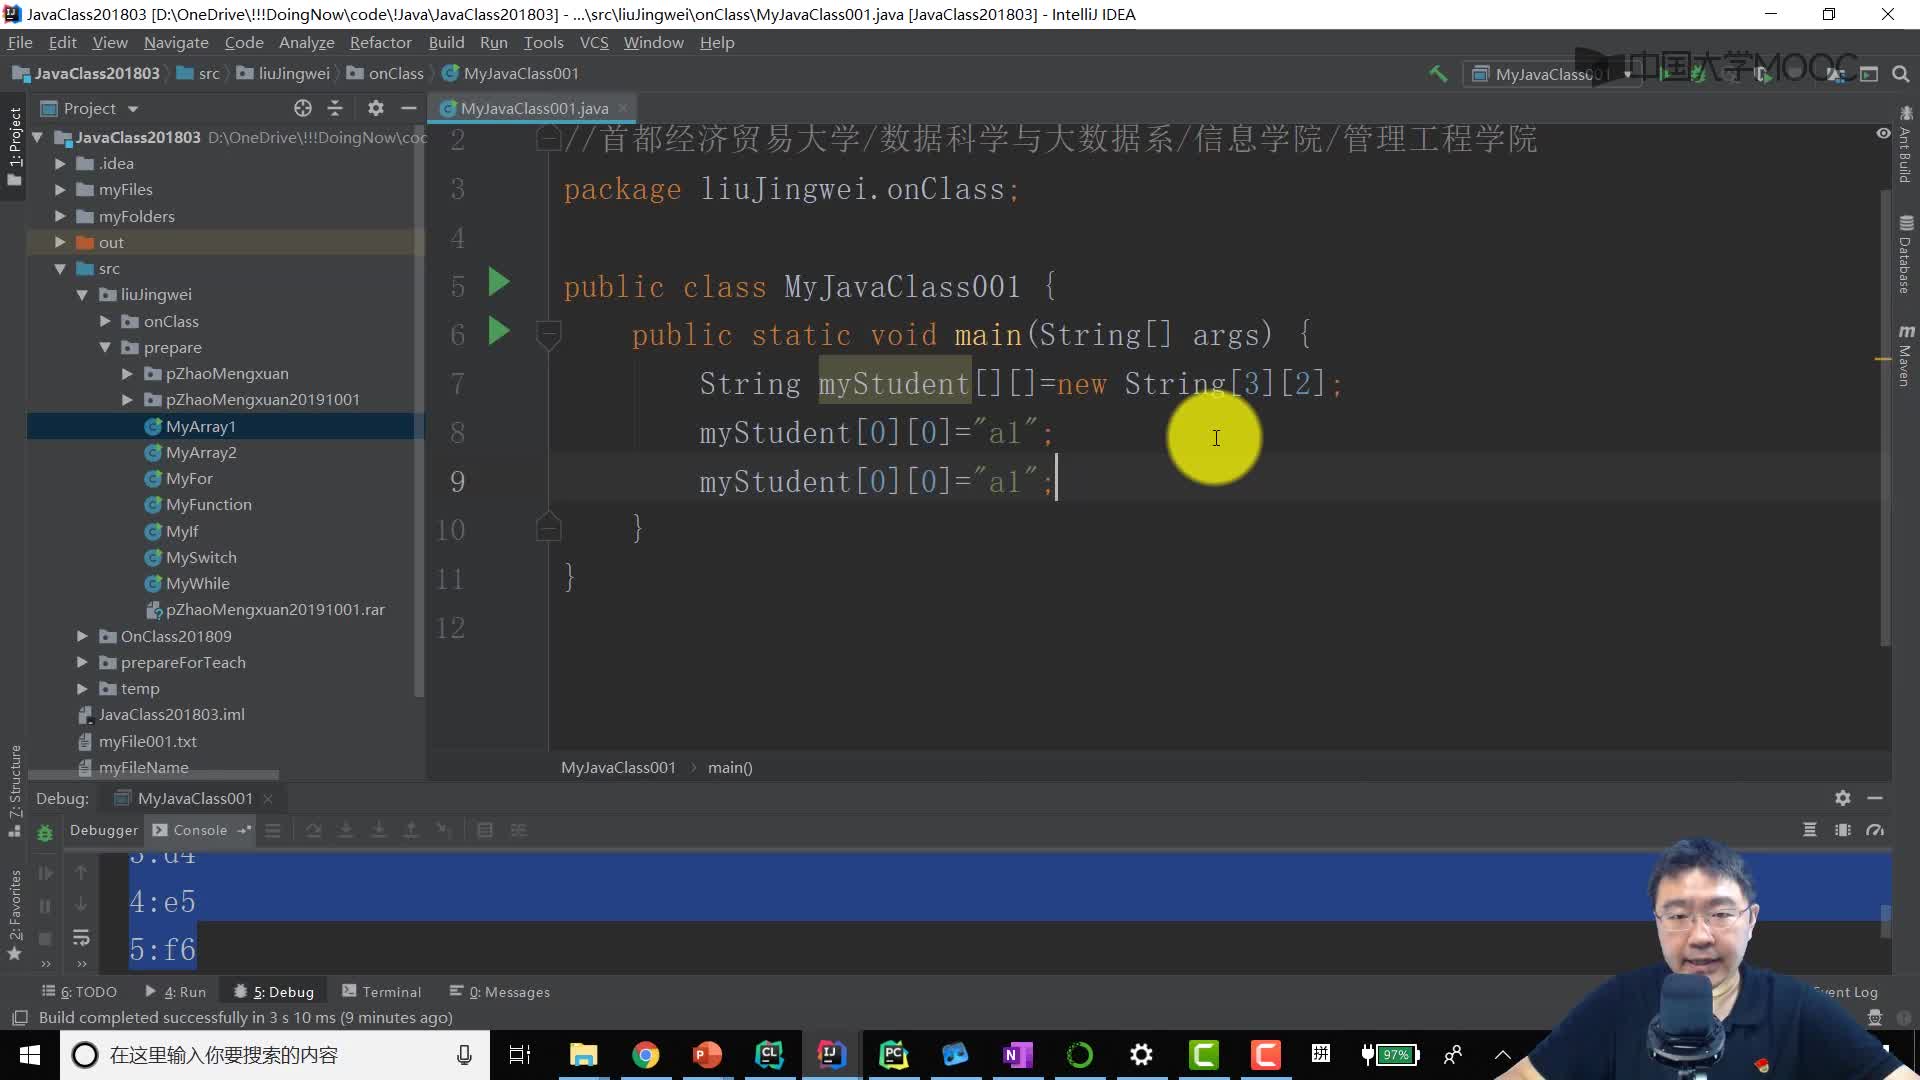
Task: Click Pause Program icon in Debug panel
Action: pyautogui.click(x=45, y=906)
